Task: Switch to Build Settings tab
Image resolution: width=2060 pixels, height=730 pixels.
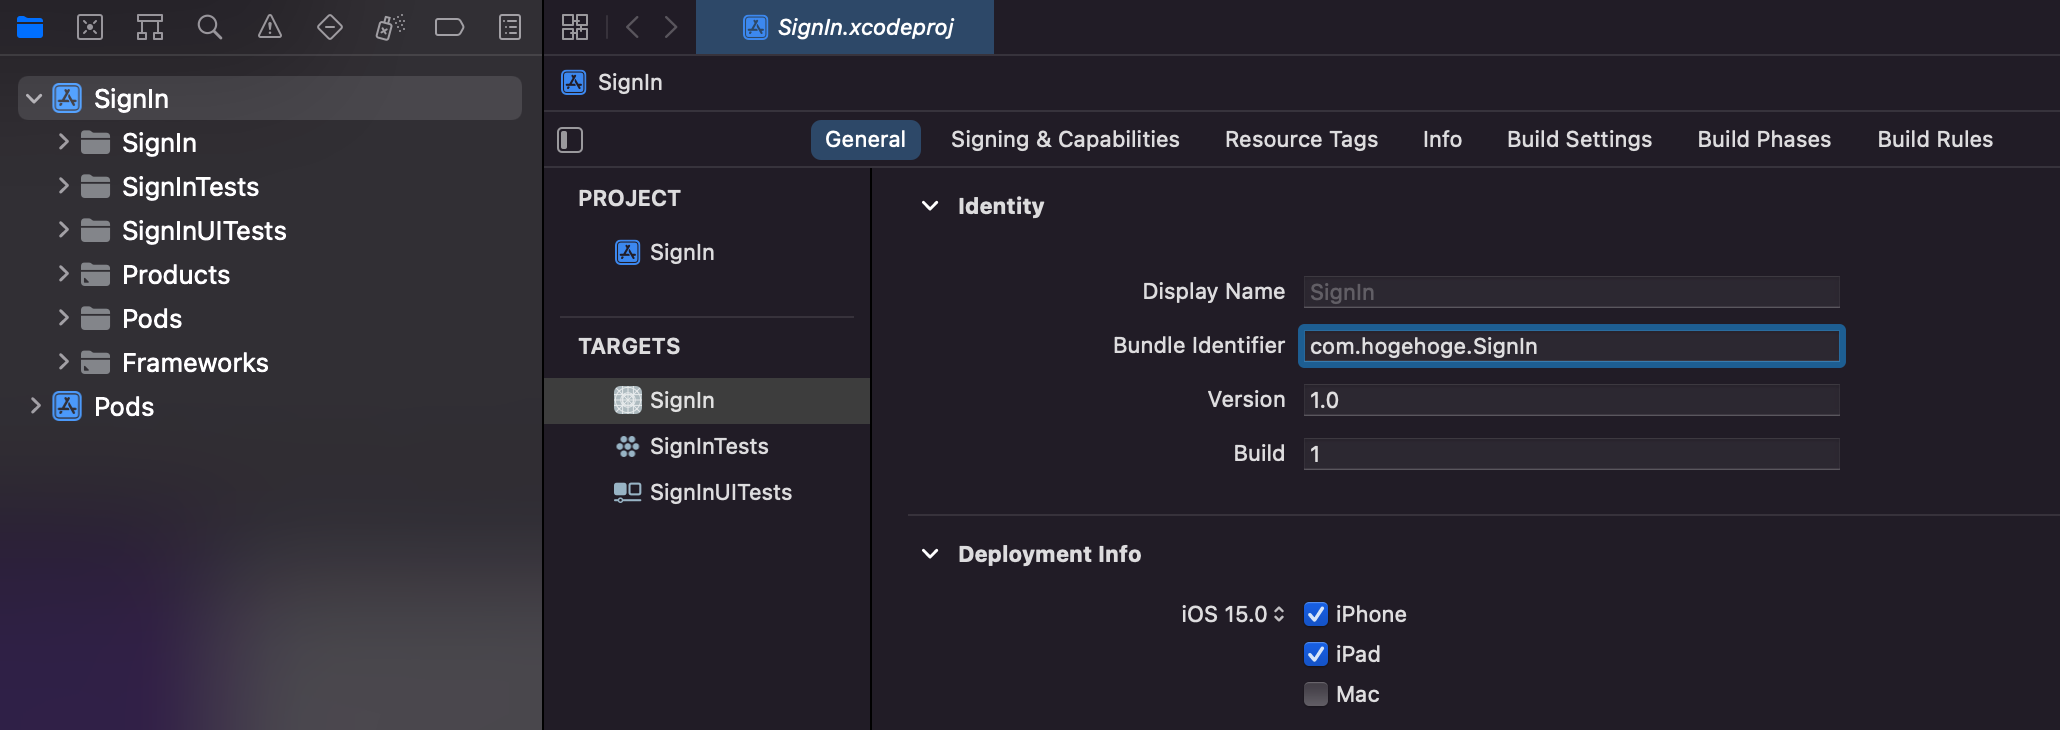Action: [1579, 140]
